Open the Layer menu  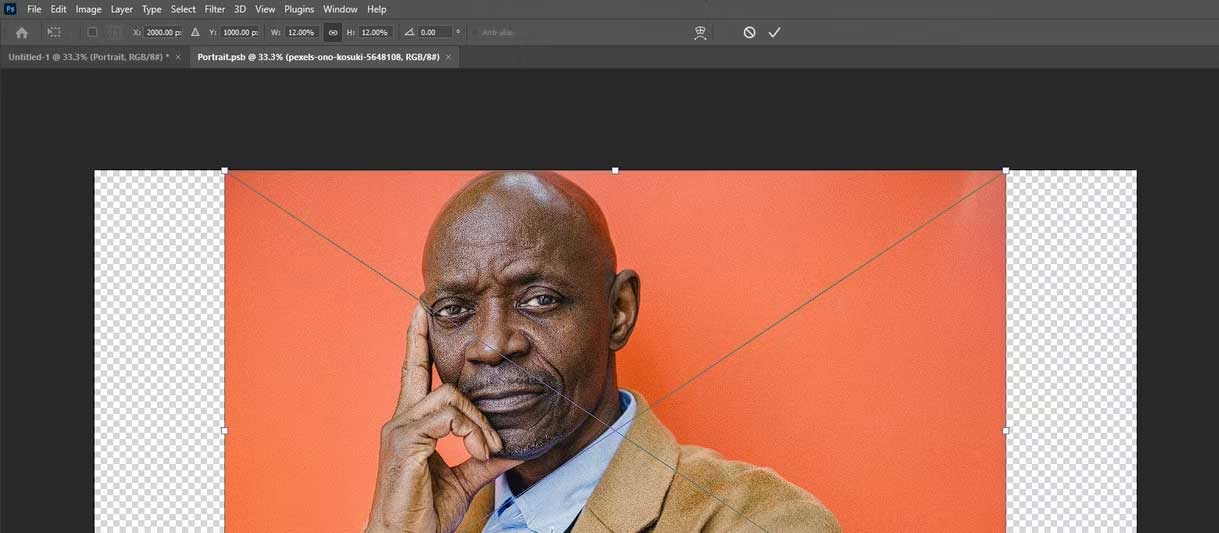(x=122, y=9)
